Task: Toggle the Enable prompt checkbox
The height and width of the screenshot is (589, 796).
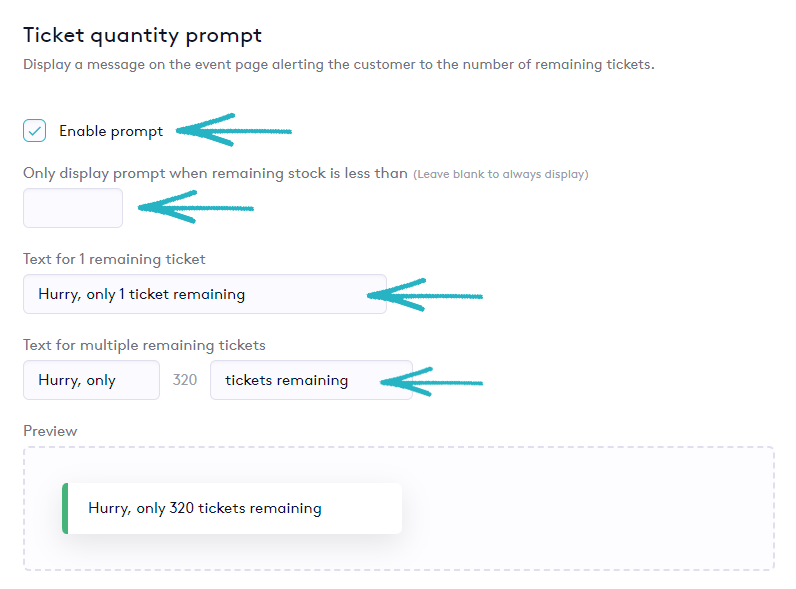Action: [35, 131]
